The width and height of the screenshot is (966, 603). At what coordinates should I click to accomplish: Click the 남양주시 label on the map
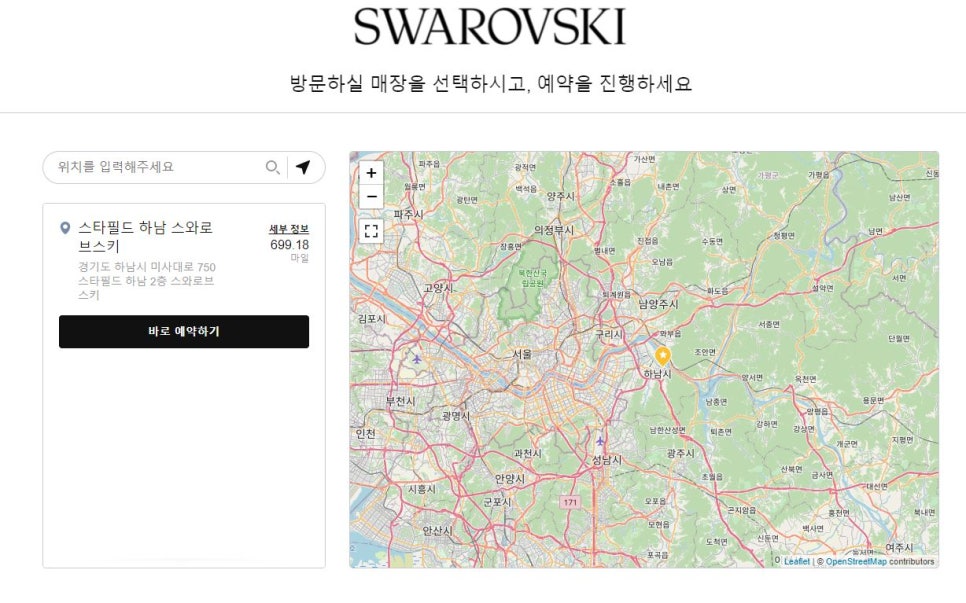[x=658, y=304]
